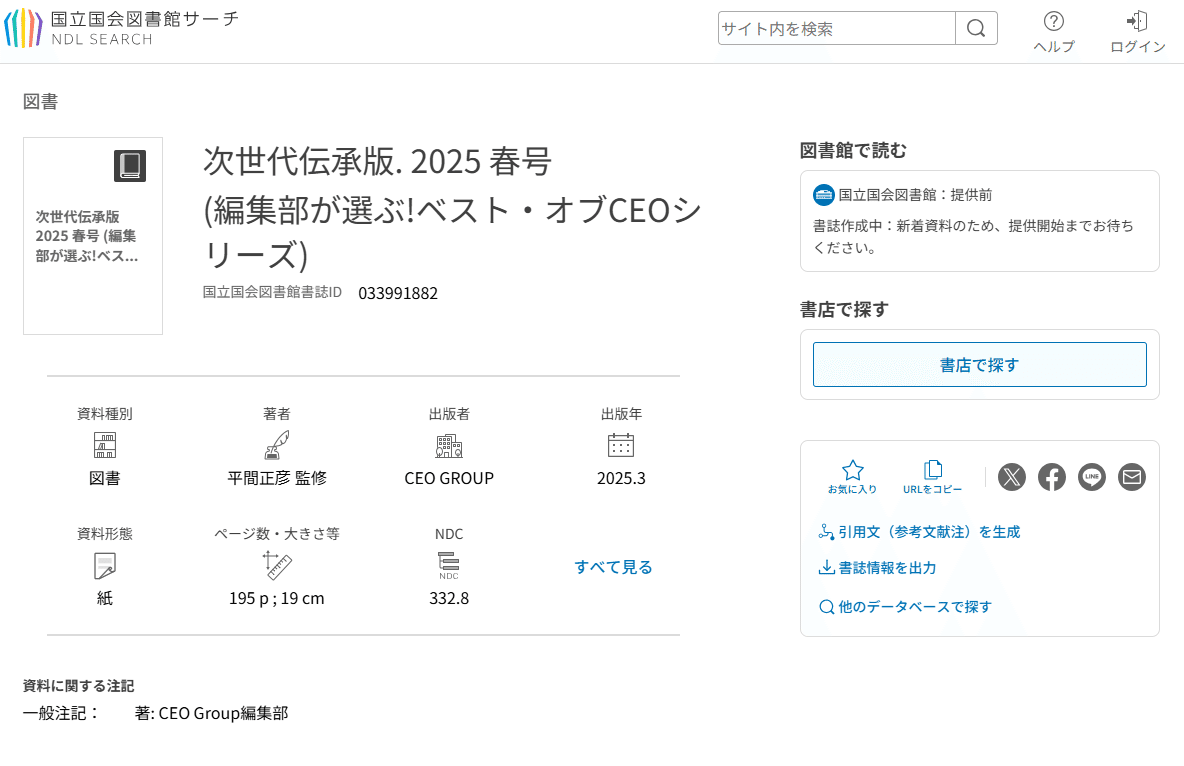Click the NDC value 332.8

(x=449, y=598)
